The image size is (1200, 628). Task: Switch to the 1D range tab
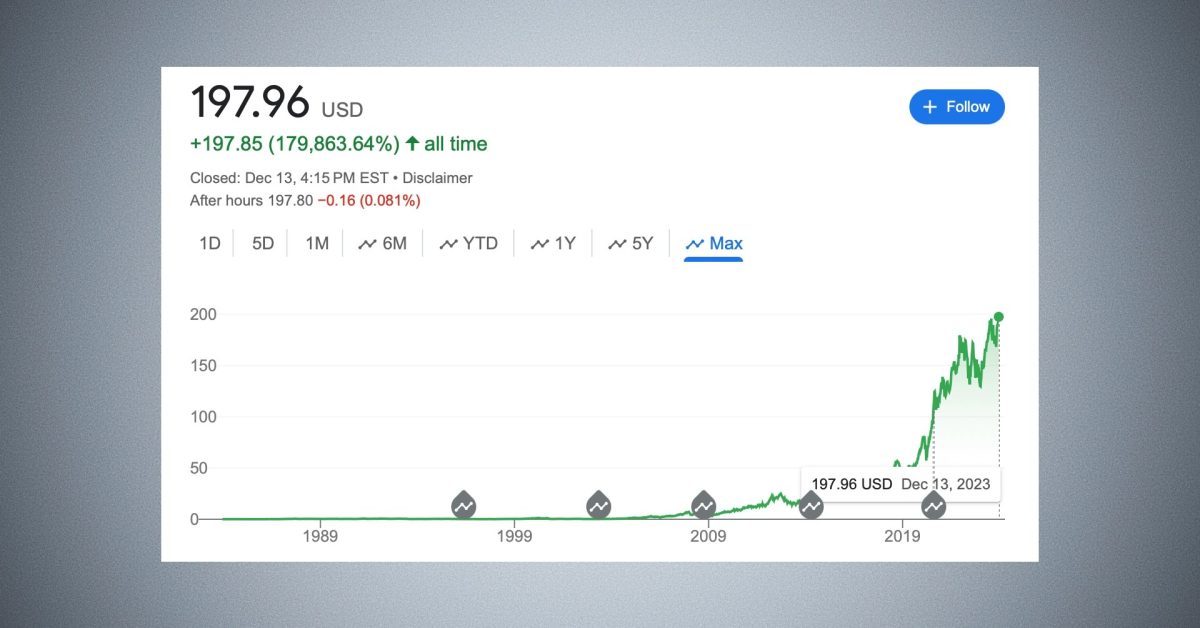pyautogui.click(x=210, y=243)
